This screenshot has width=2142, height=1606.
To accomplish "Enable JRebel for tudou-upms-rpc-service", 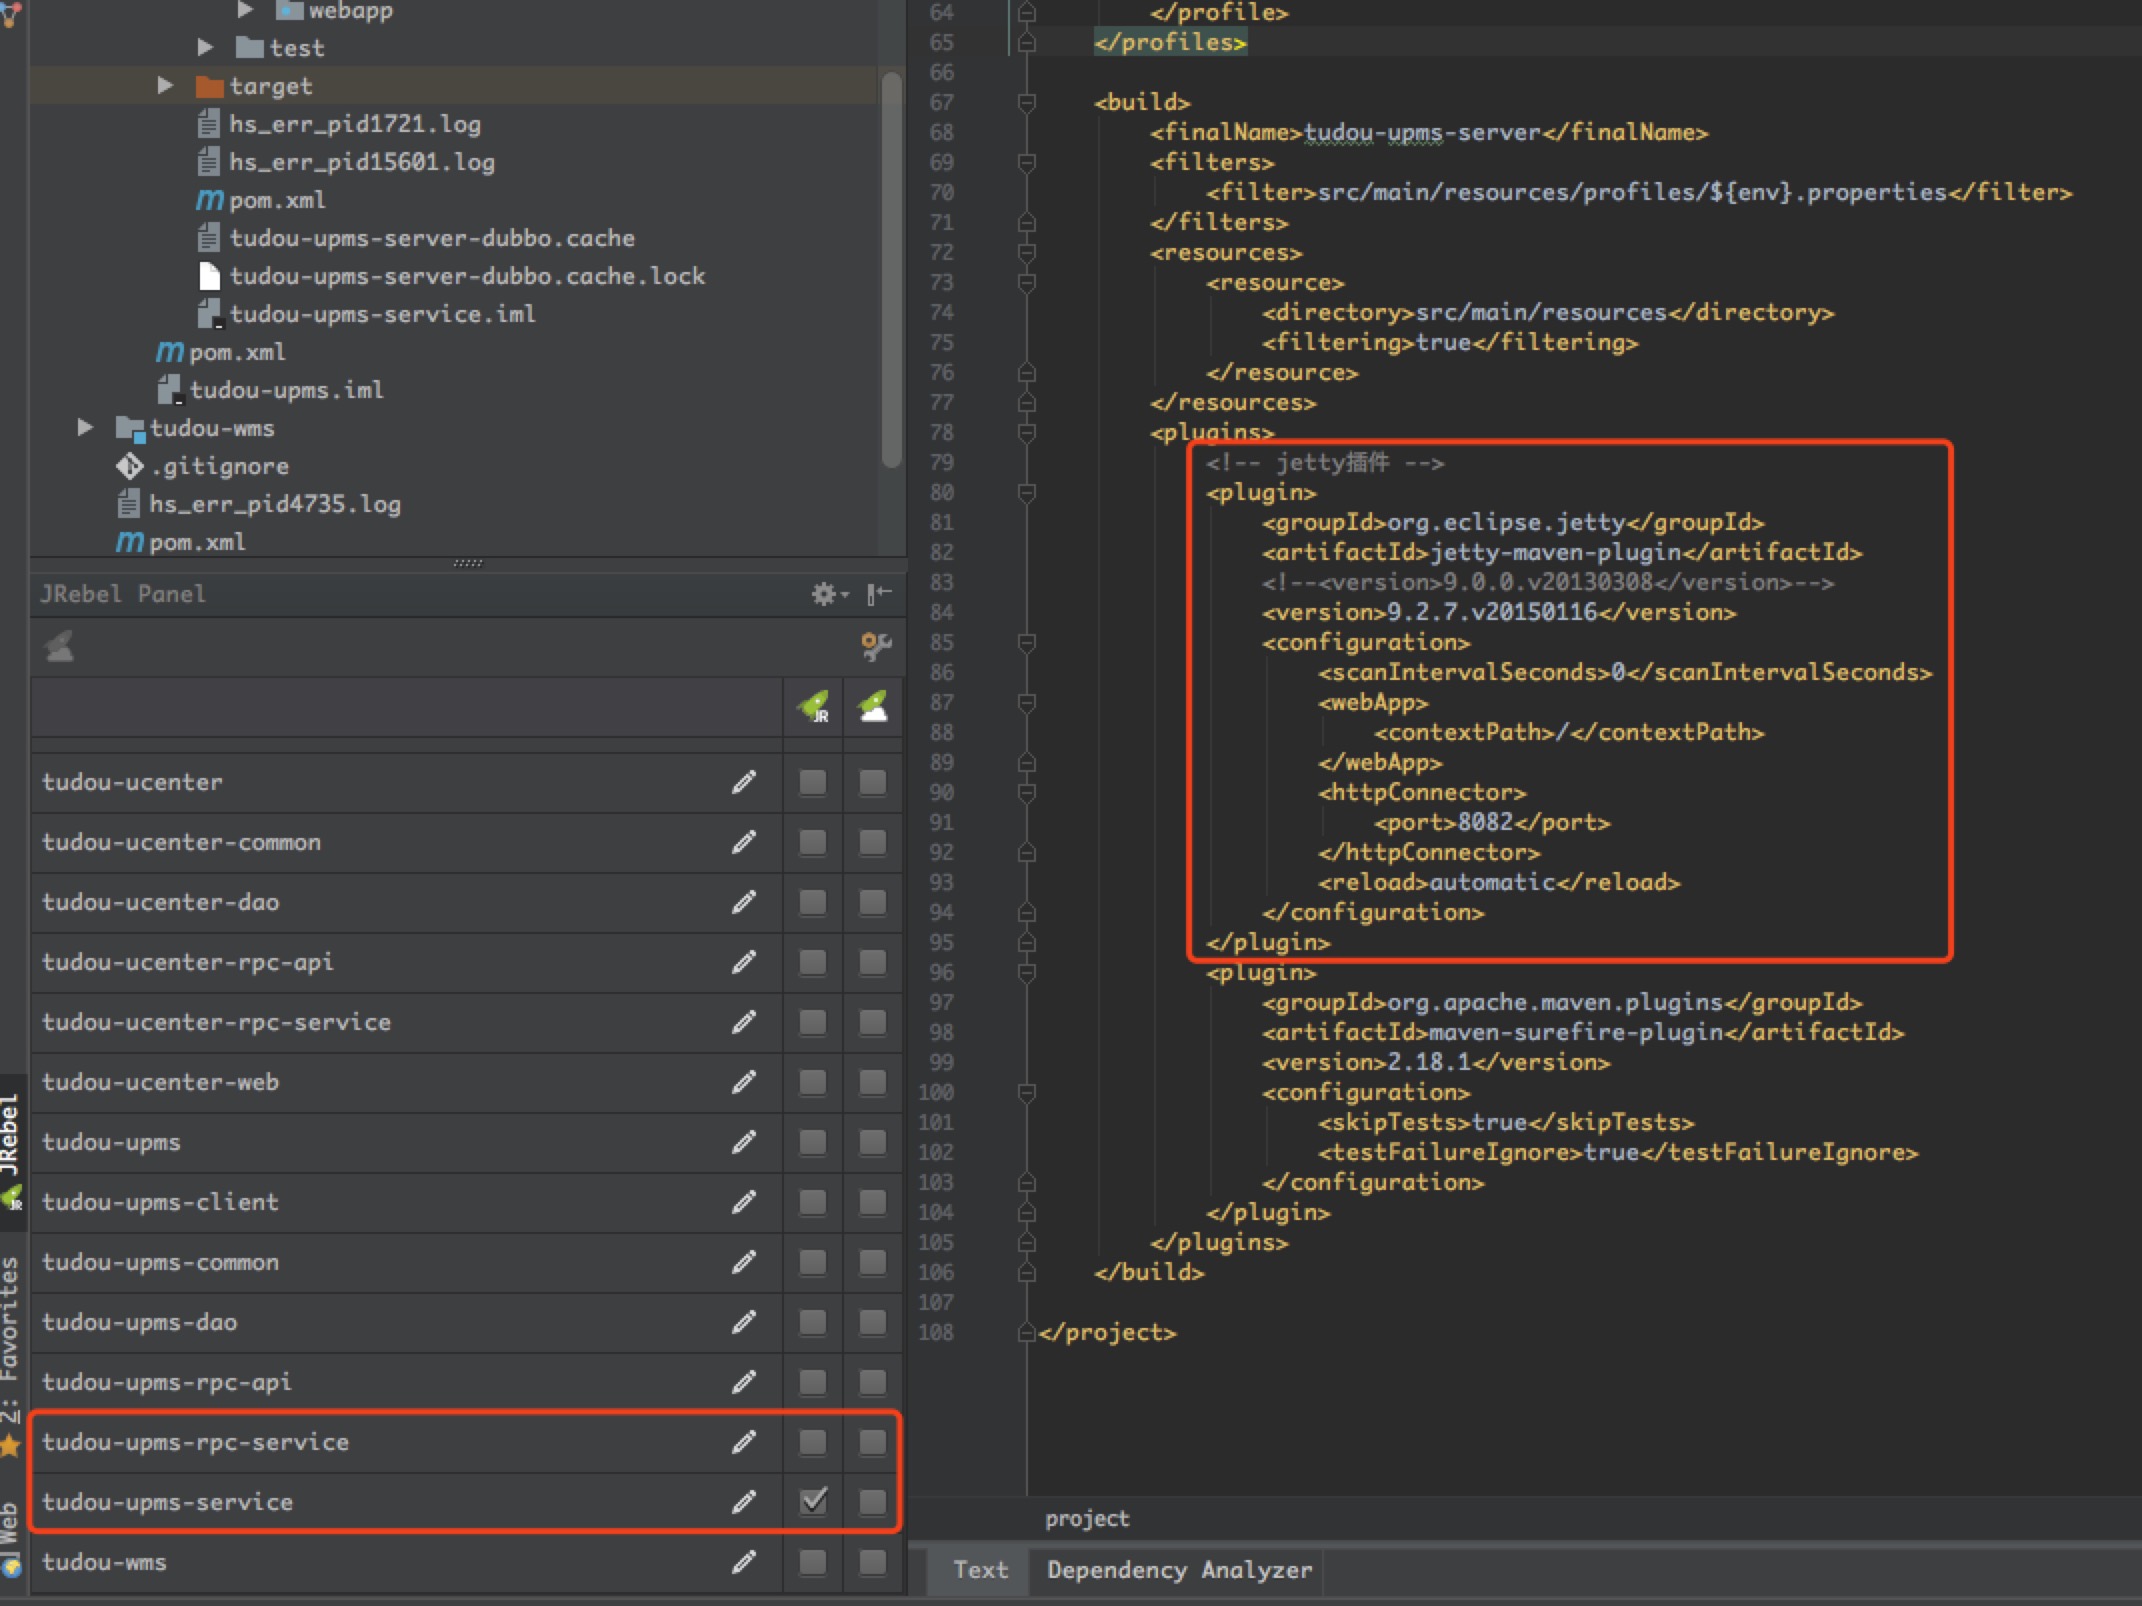I will (813, 1442).
